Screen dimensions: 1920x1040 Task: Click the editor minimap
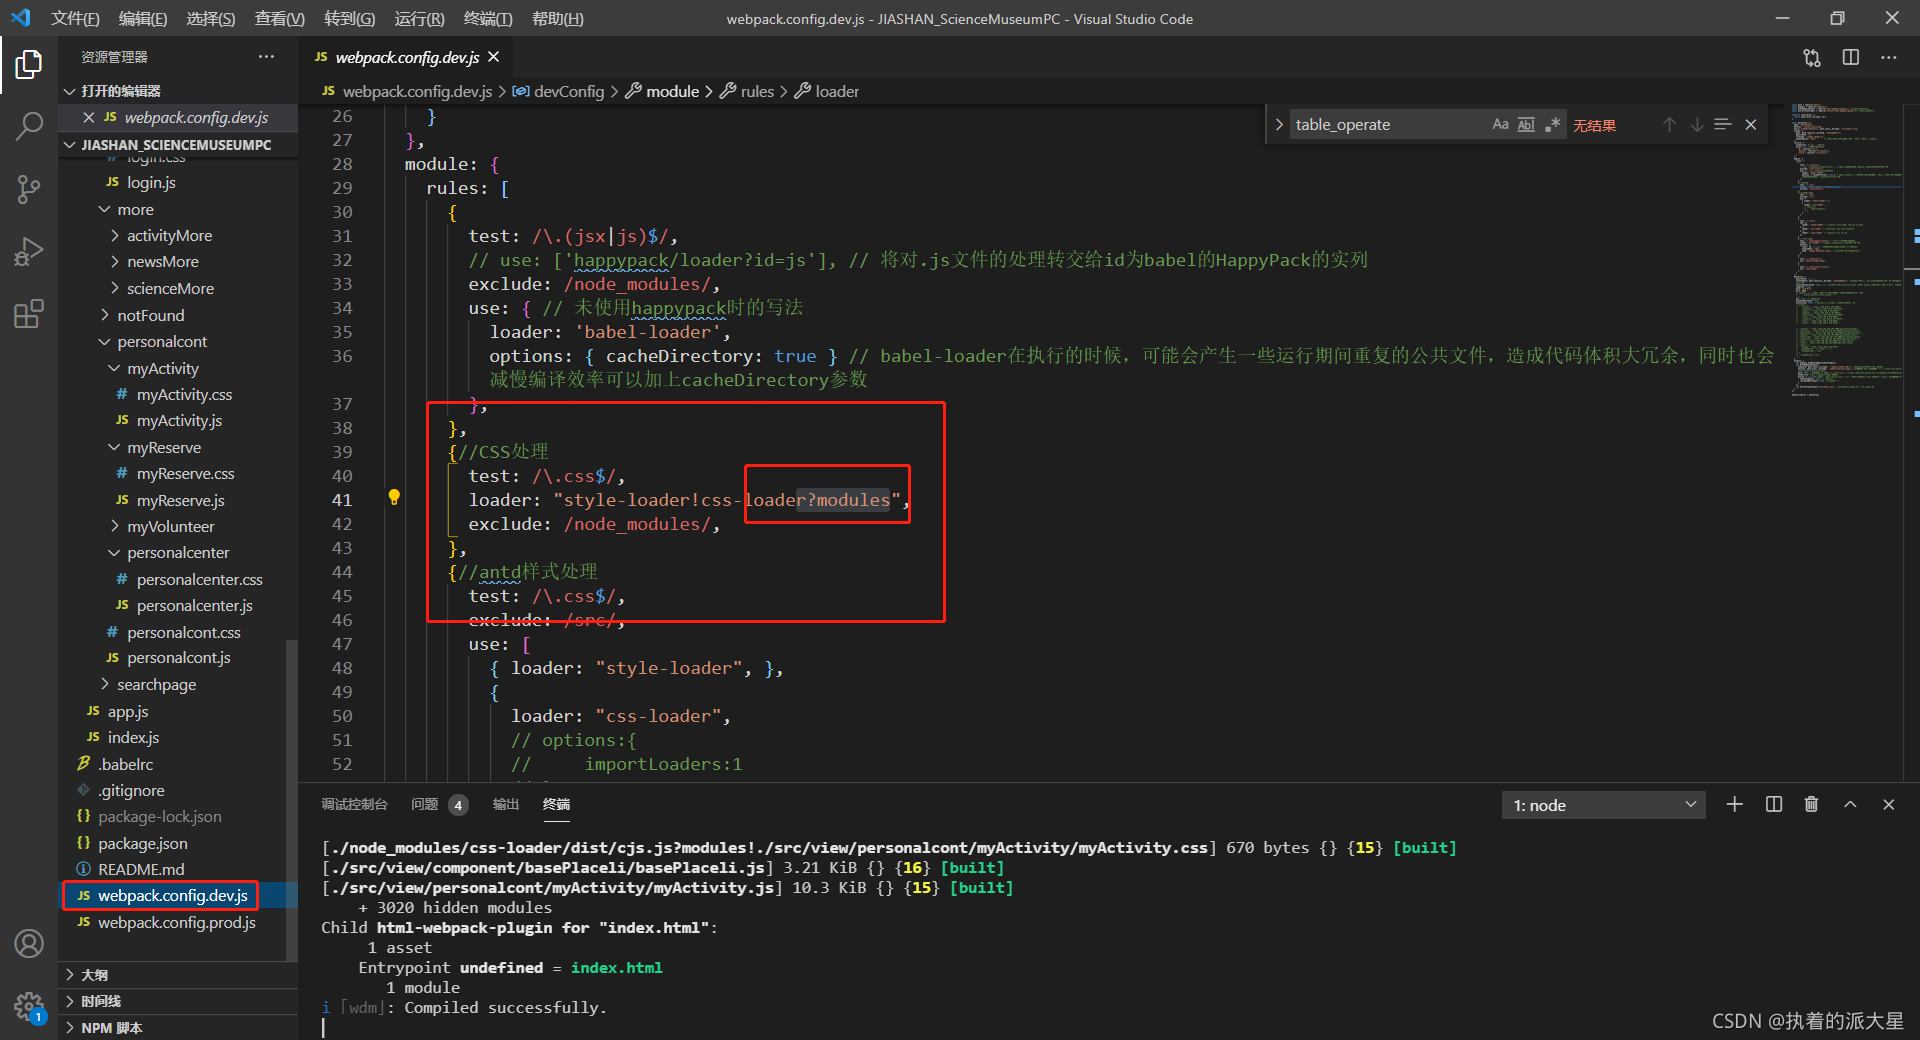1846,250
